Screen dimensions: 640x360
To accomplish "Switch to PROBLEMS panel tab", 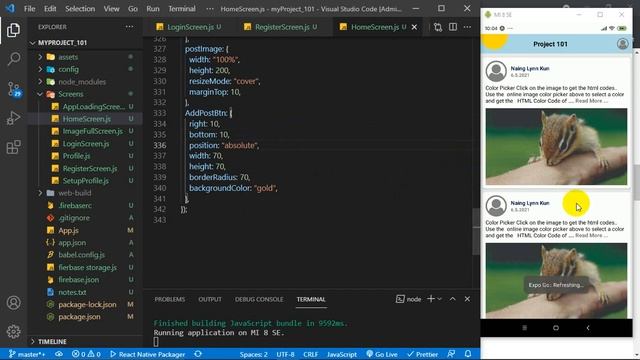I will [x=170, y=299].
